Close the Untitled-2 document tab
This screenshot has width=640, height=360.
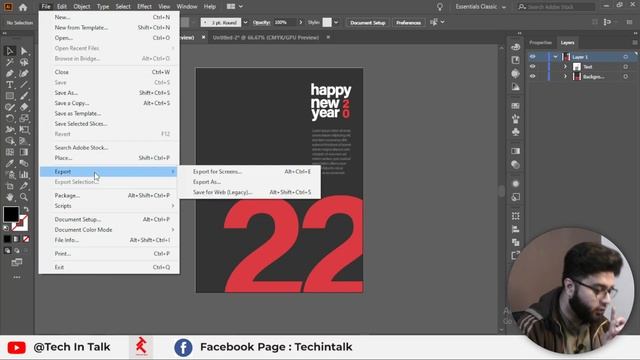click(328, 37)
